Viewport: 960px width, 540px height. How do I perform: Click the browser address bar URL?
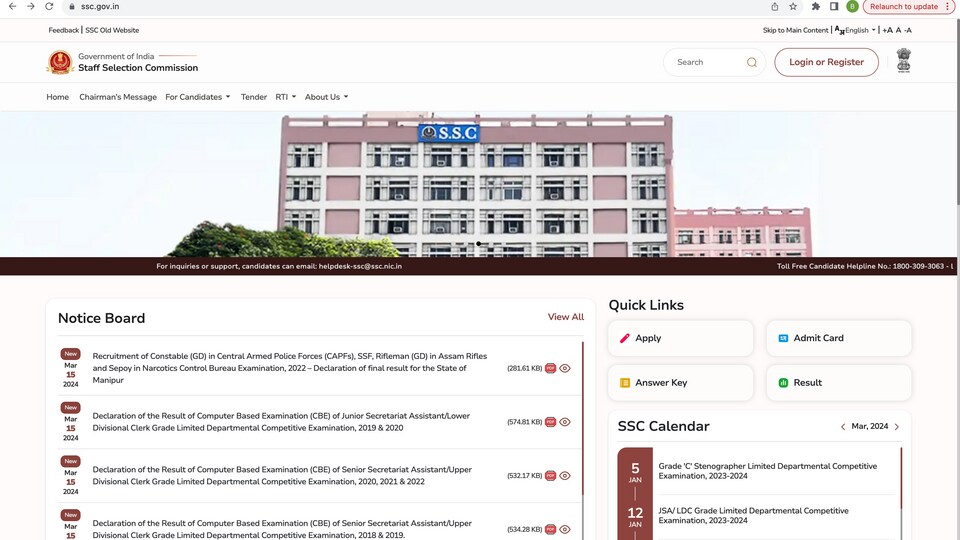pyautogui.click(x=100, y=6)
